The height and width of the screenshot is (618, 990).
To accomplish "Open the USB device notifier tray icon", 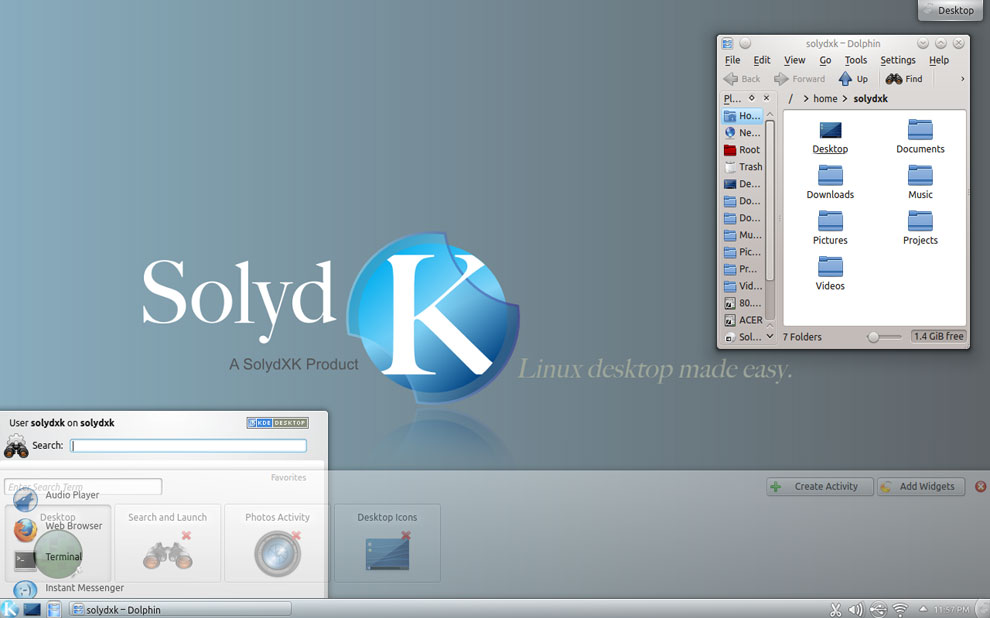I will [x=878, y=610].
